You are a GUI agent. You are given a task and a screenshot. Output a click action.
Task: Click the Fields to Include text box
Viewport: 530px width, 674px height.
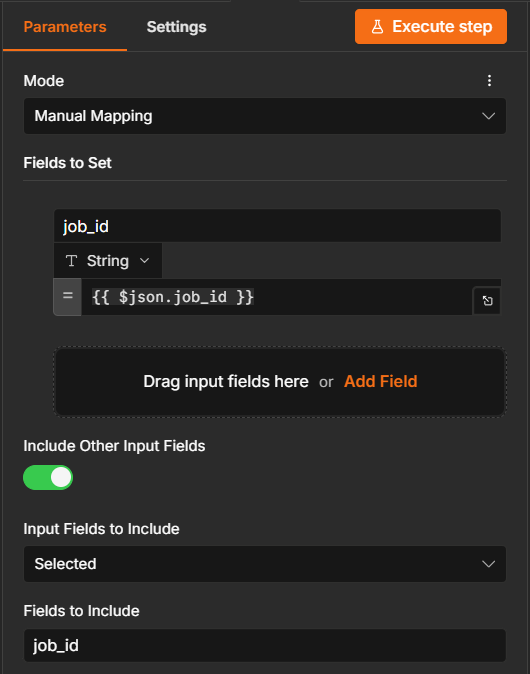265,646
